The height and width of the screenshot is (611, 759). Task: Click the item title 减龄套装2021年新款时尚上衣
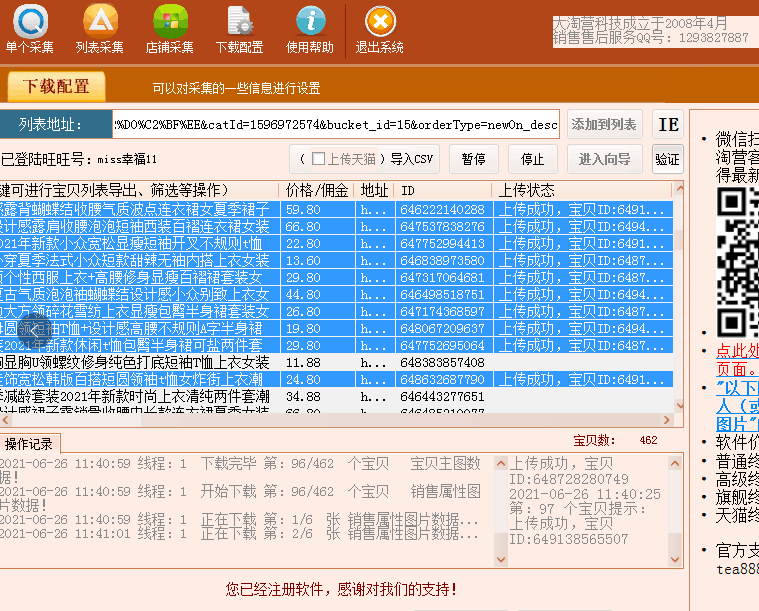135,397
